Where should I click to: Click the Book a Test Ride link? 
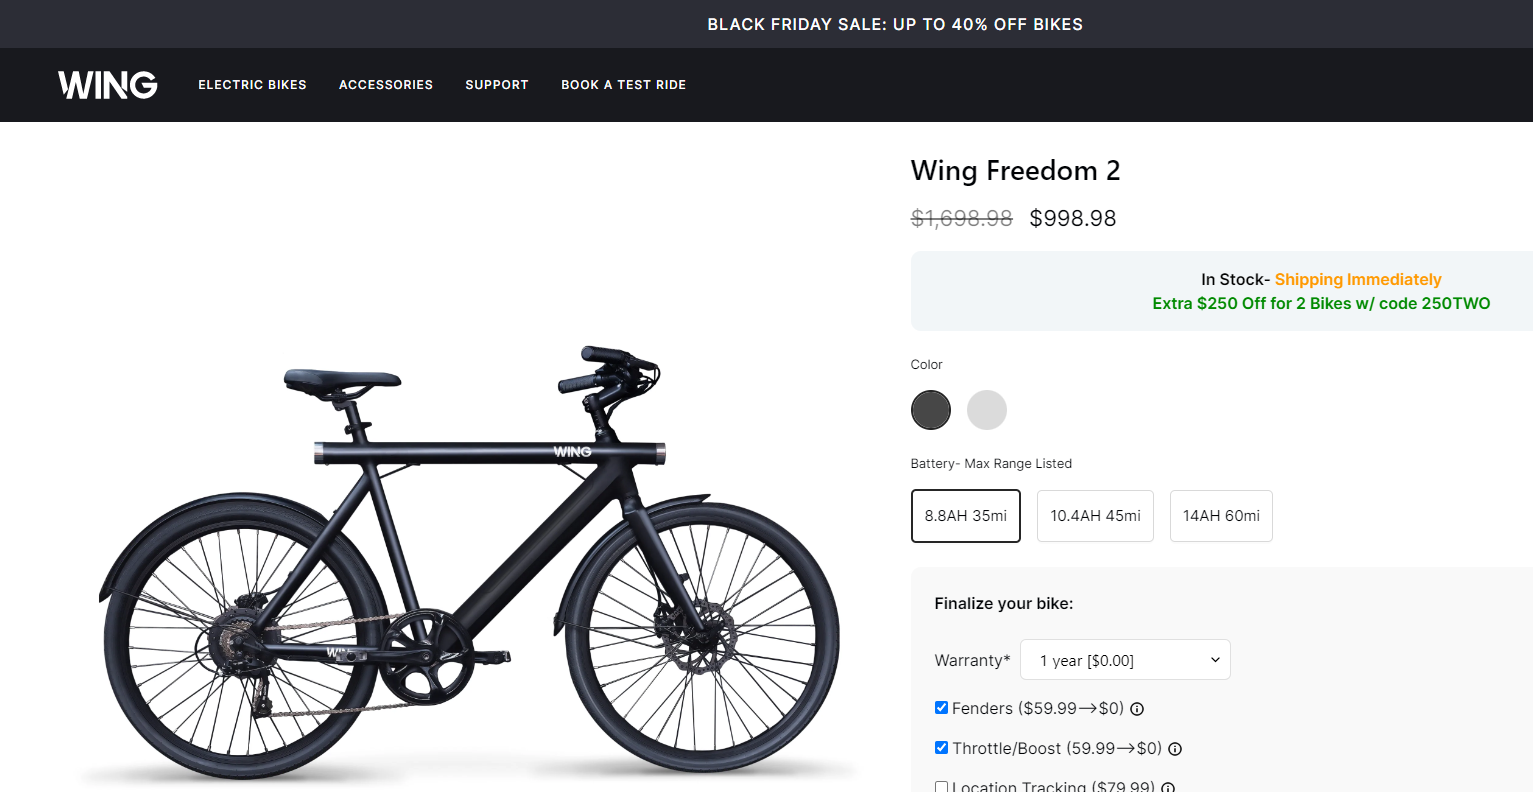pos(623,85)
